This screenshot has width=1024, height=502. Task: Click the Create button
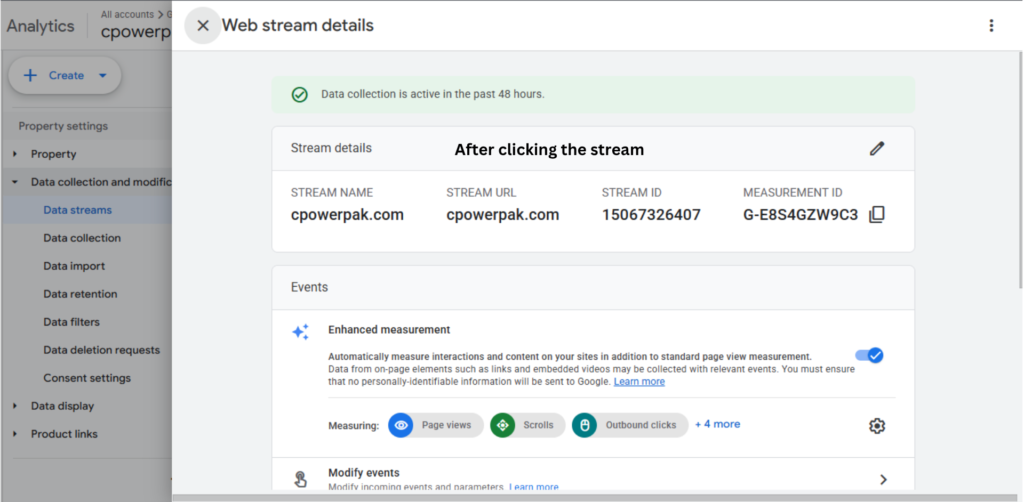[x=65, y=76]
